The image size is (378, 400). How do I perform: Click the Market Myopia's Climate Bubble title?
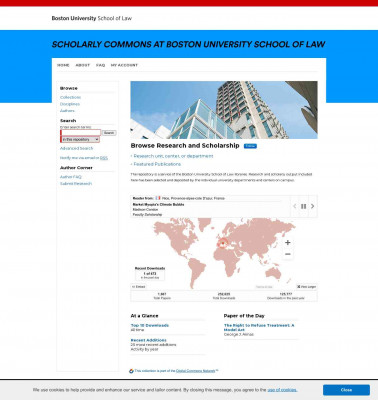pos(158,205)
